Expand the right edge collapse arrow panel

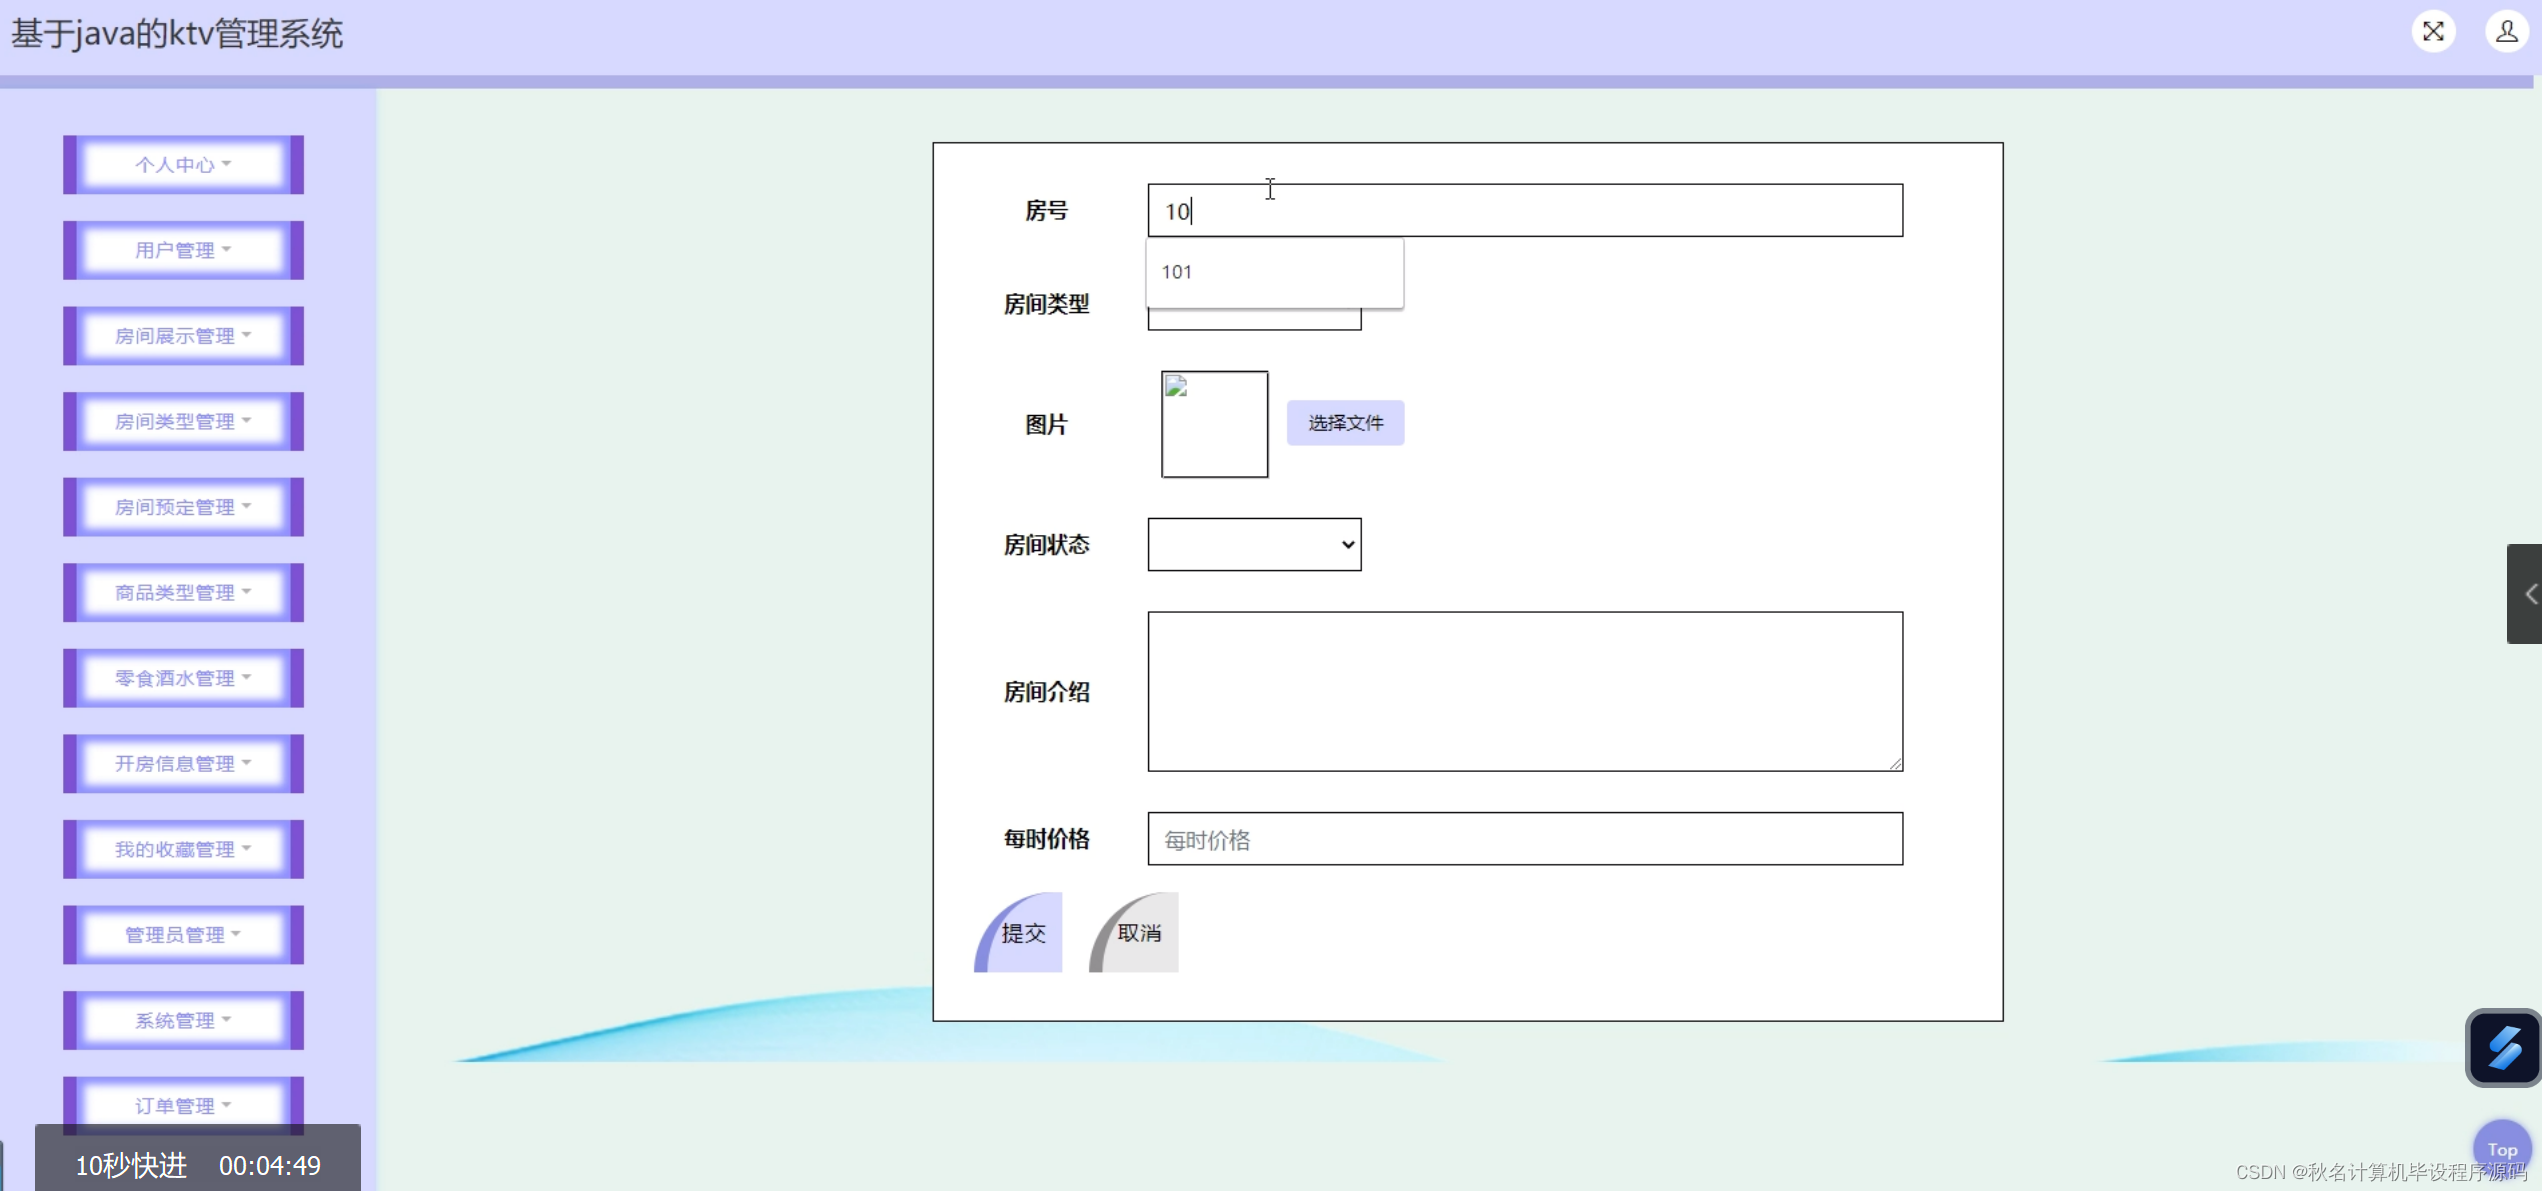point(2526,594)
